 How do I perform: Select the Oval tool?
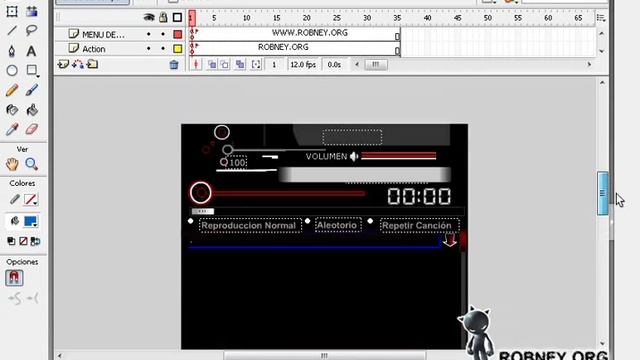click(x=12, y=70)
